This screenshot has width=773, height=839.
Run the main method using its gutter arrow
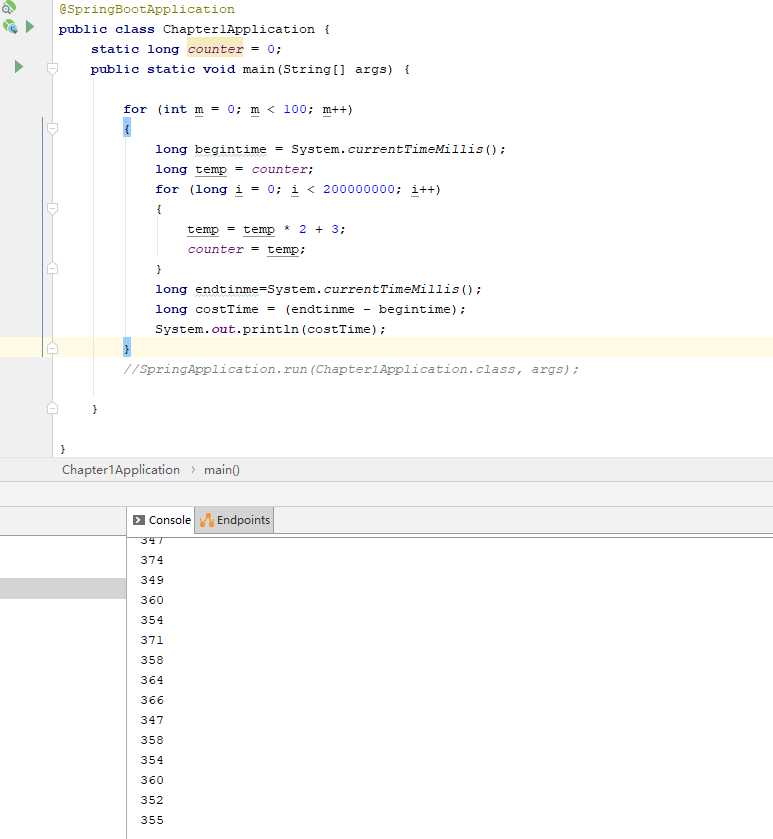(x=19, y=67)
